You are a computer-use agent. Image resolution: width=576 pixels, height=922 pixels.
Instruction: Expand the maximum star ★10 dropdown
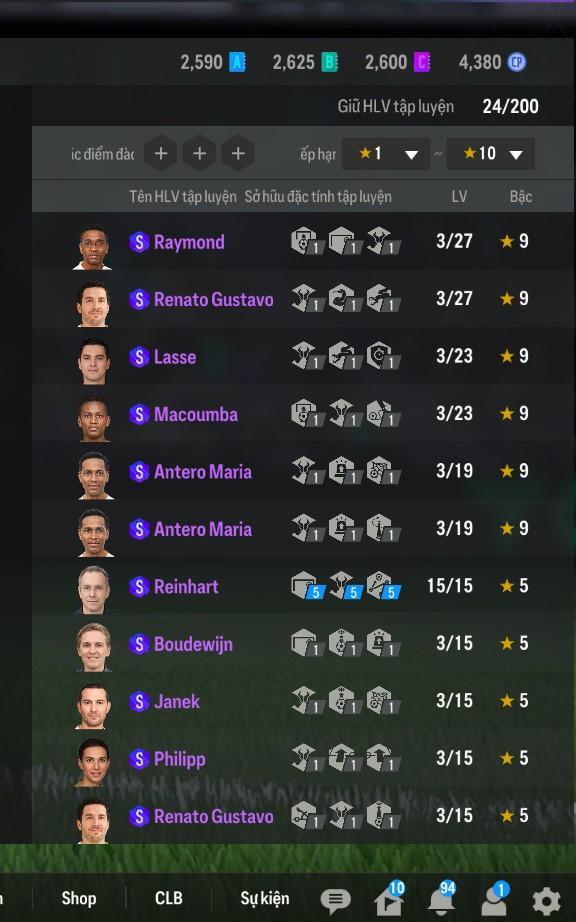490,154
